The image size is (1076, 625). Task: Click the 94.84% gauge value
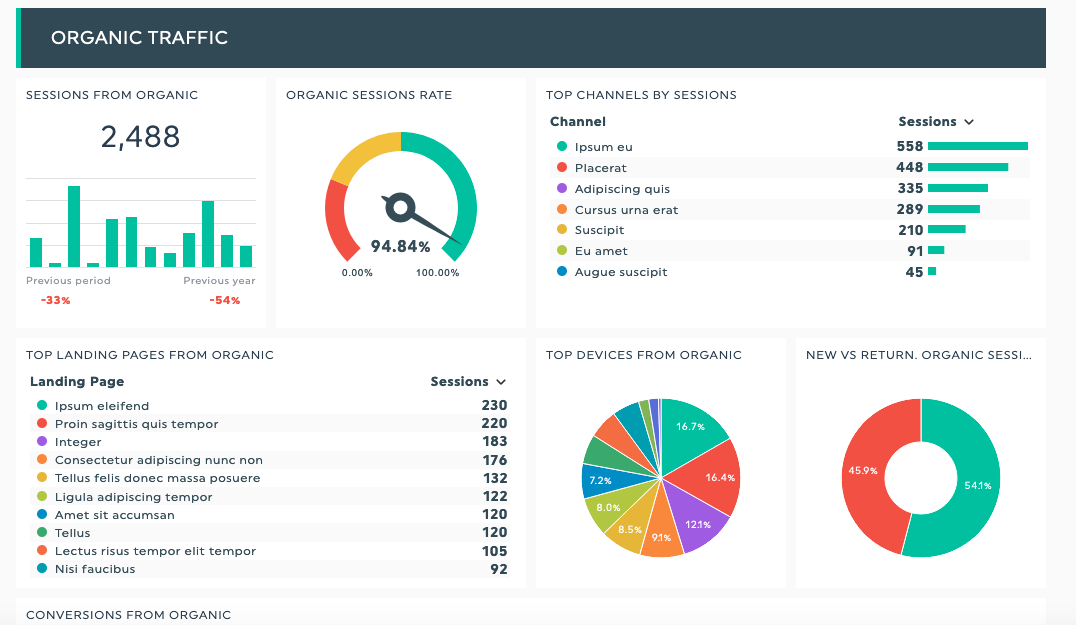[400, 246]
